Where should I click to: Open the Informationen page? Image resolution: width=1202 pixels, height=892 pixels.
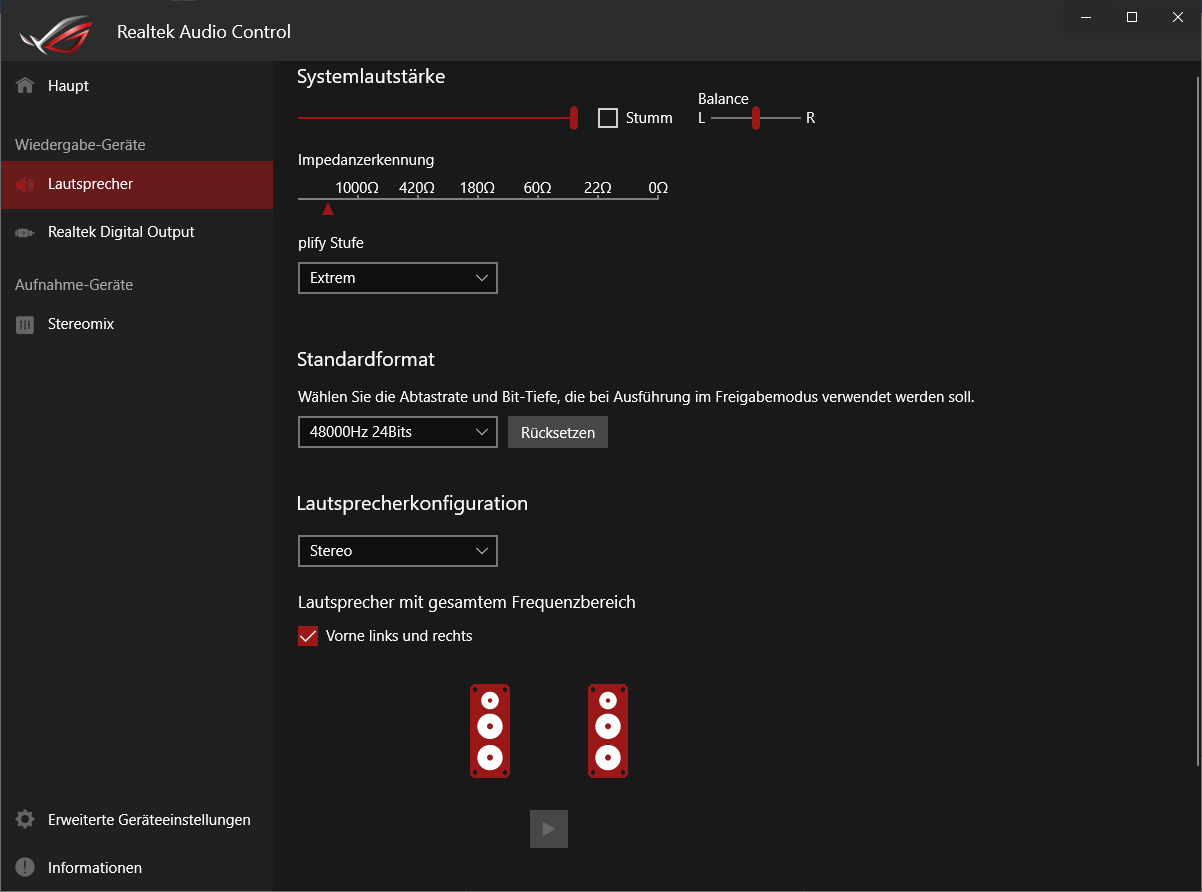coord(137,868)
